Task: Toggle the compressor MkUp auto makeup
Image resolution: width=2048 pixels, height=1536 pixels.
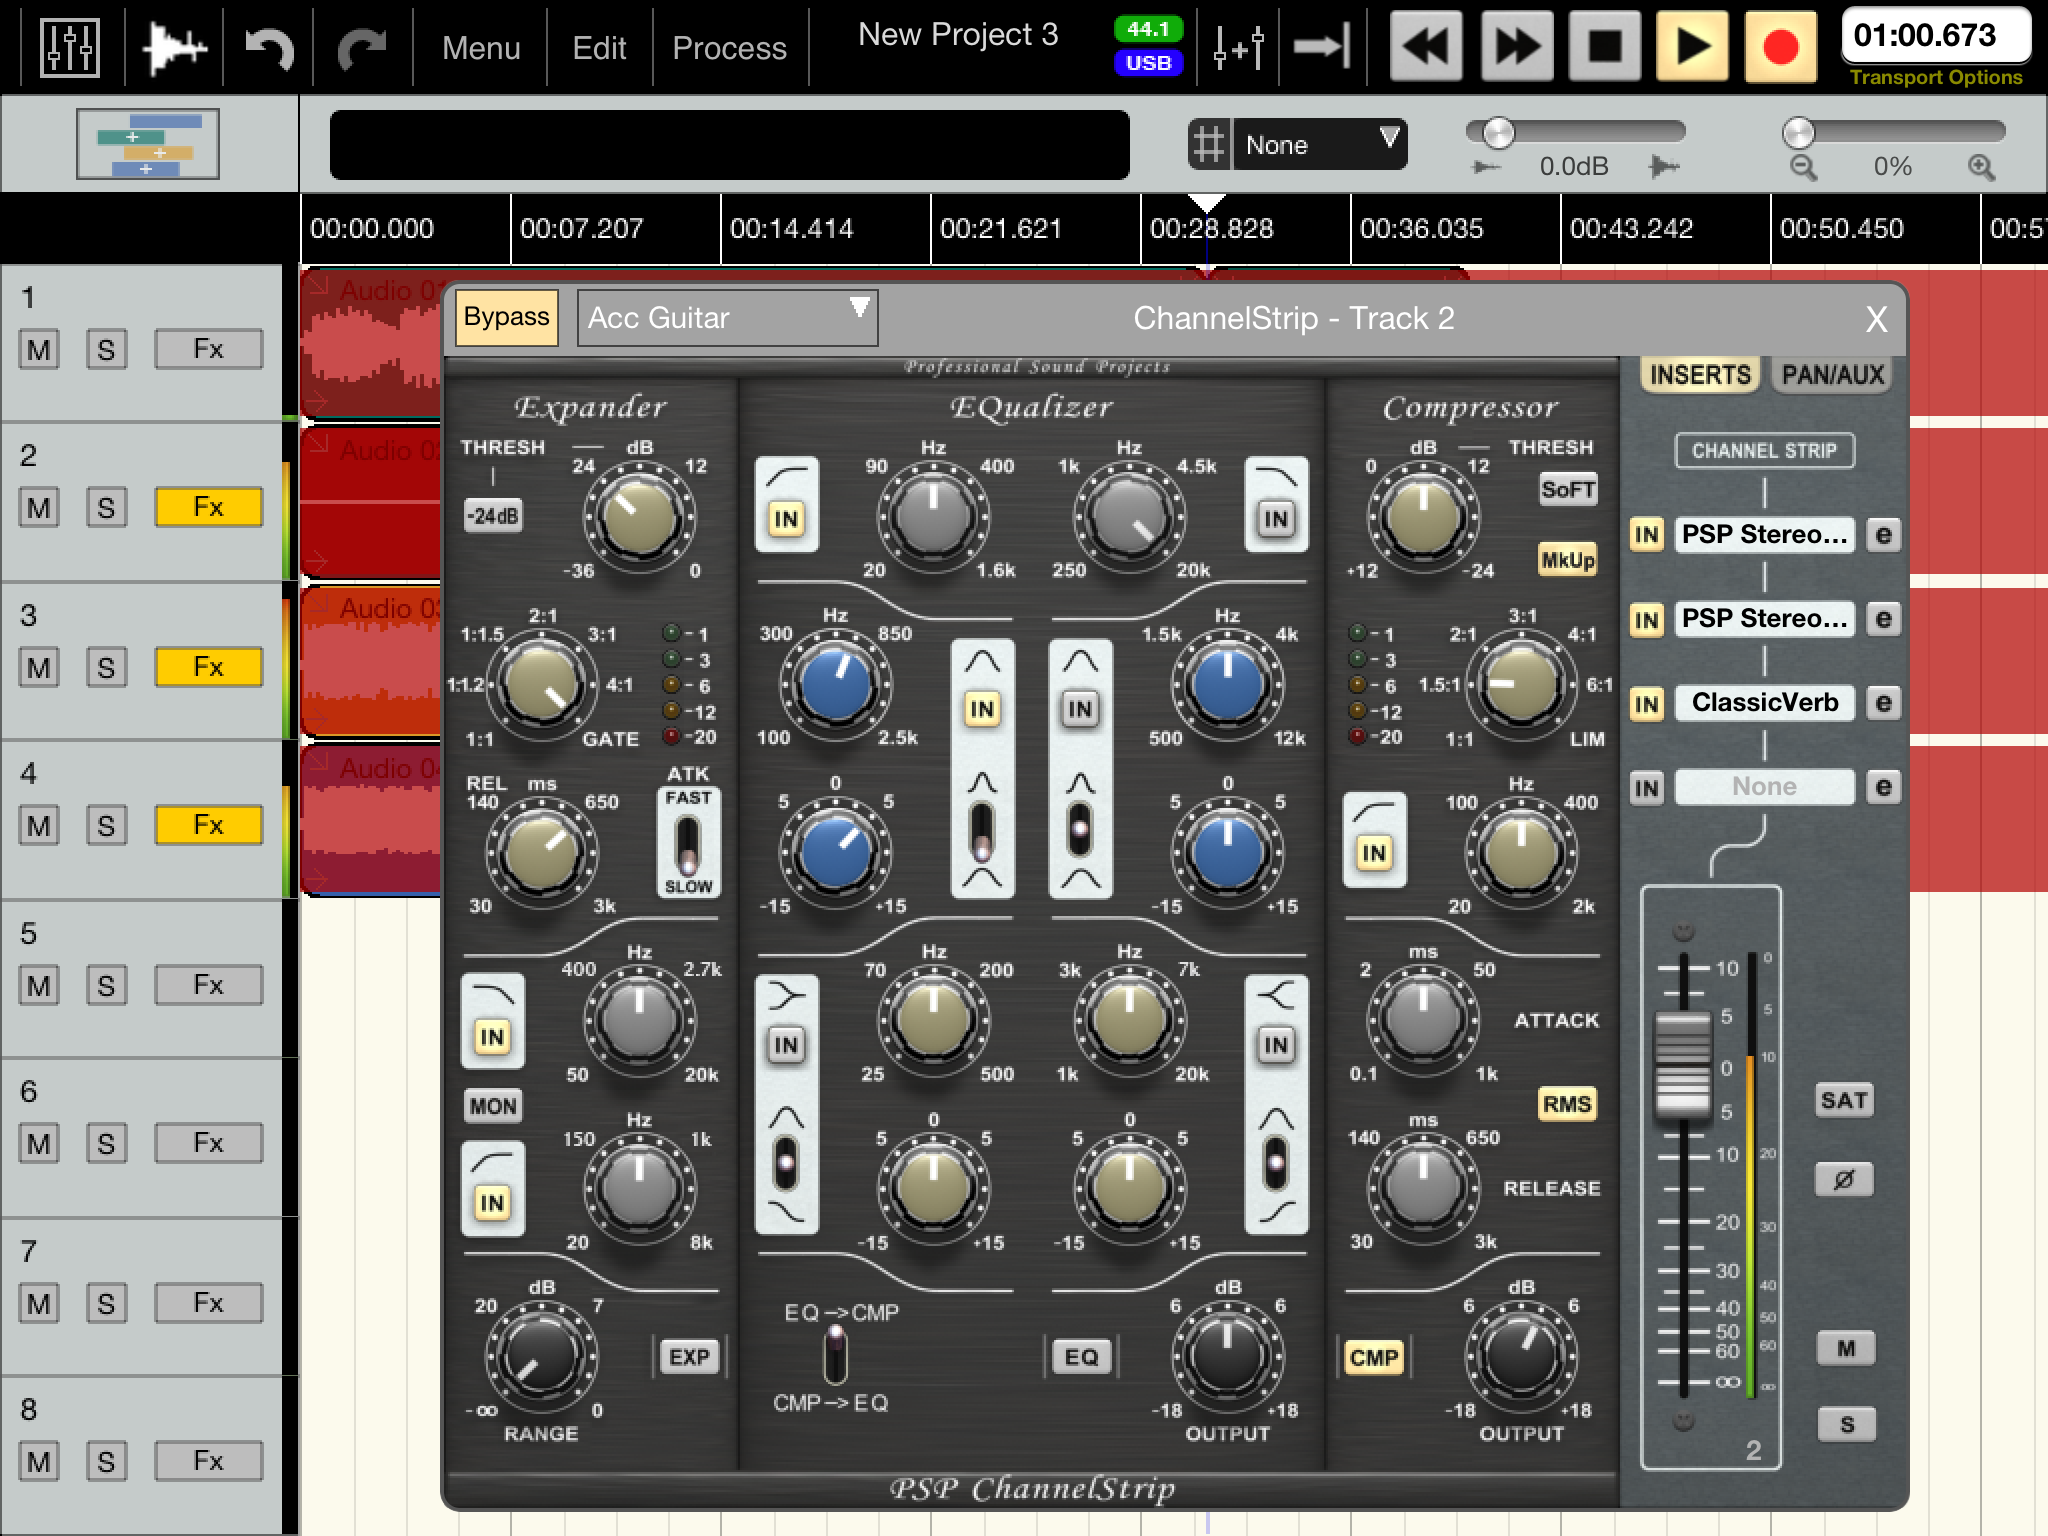Action: 1567,559
